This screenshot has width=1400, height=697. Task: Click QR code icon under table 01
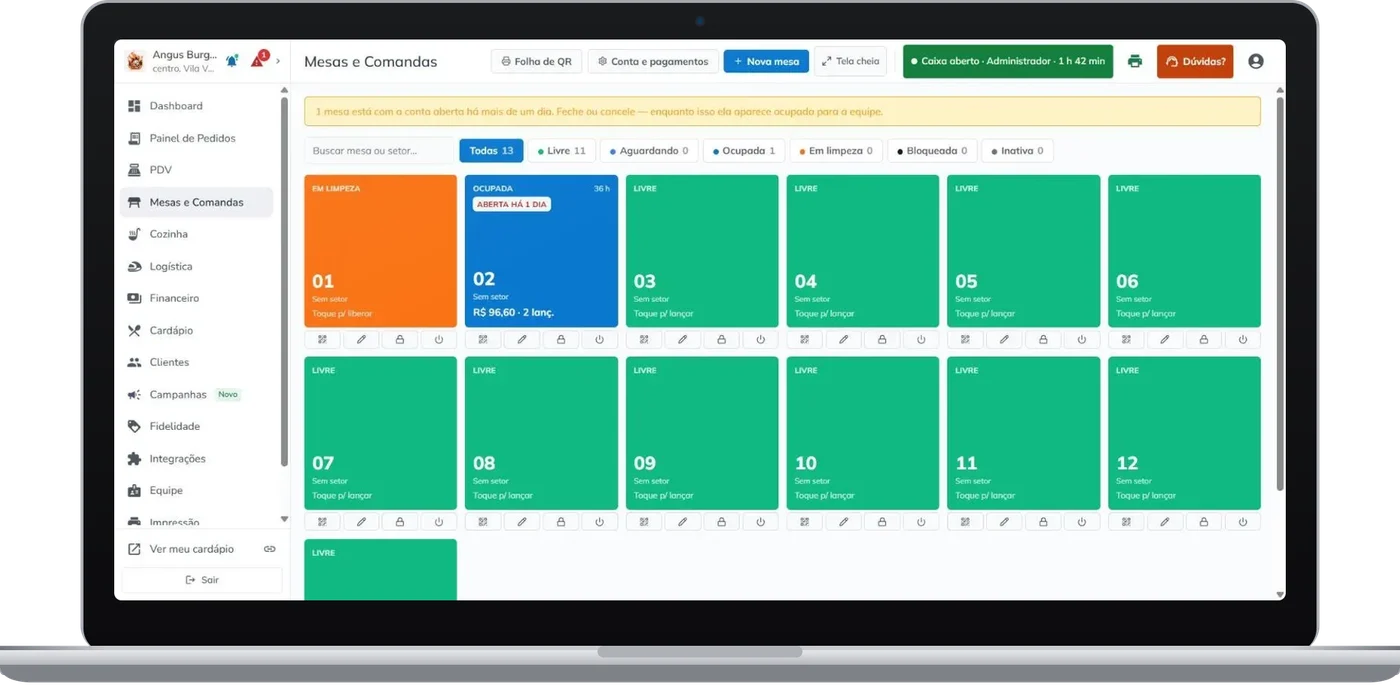click(x=323, y=340)
